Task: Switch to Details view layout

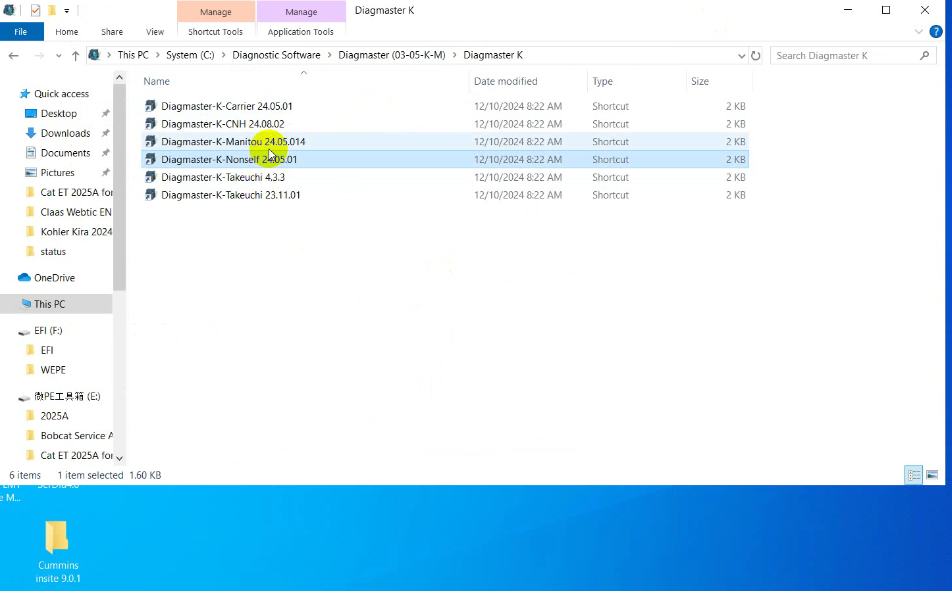Action: coord(913,475)
